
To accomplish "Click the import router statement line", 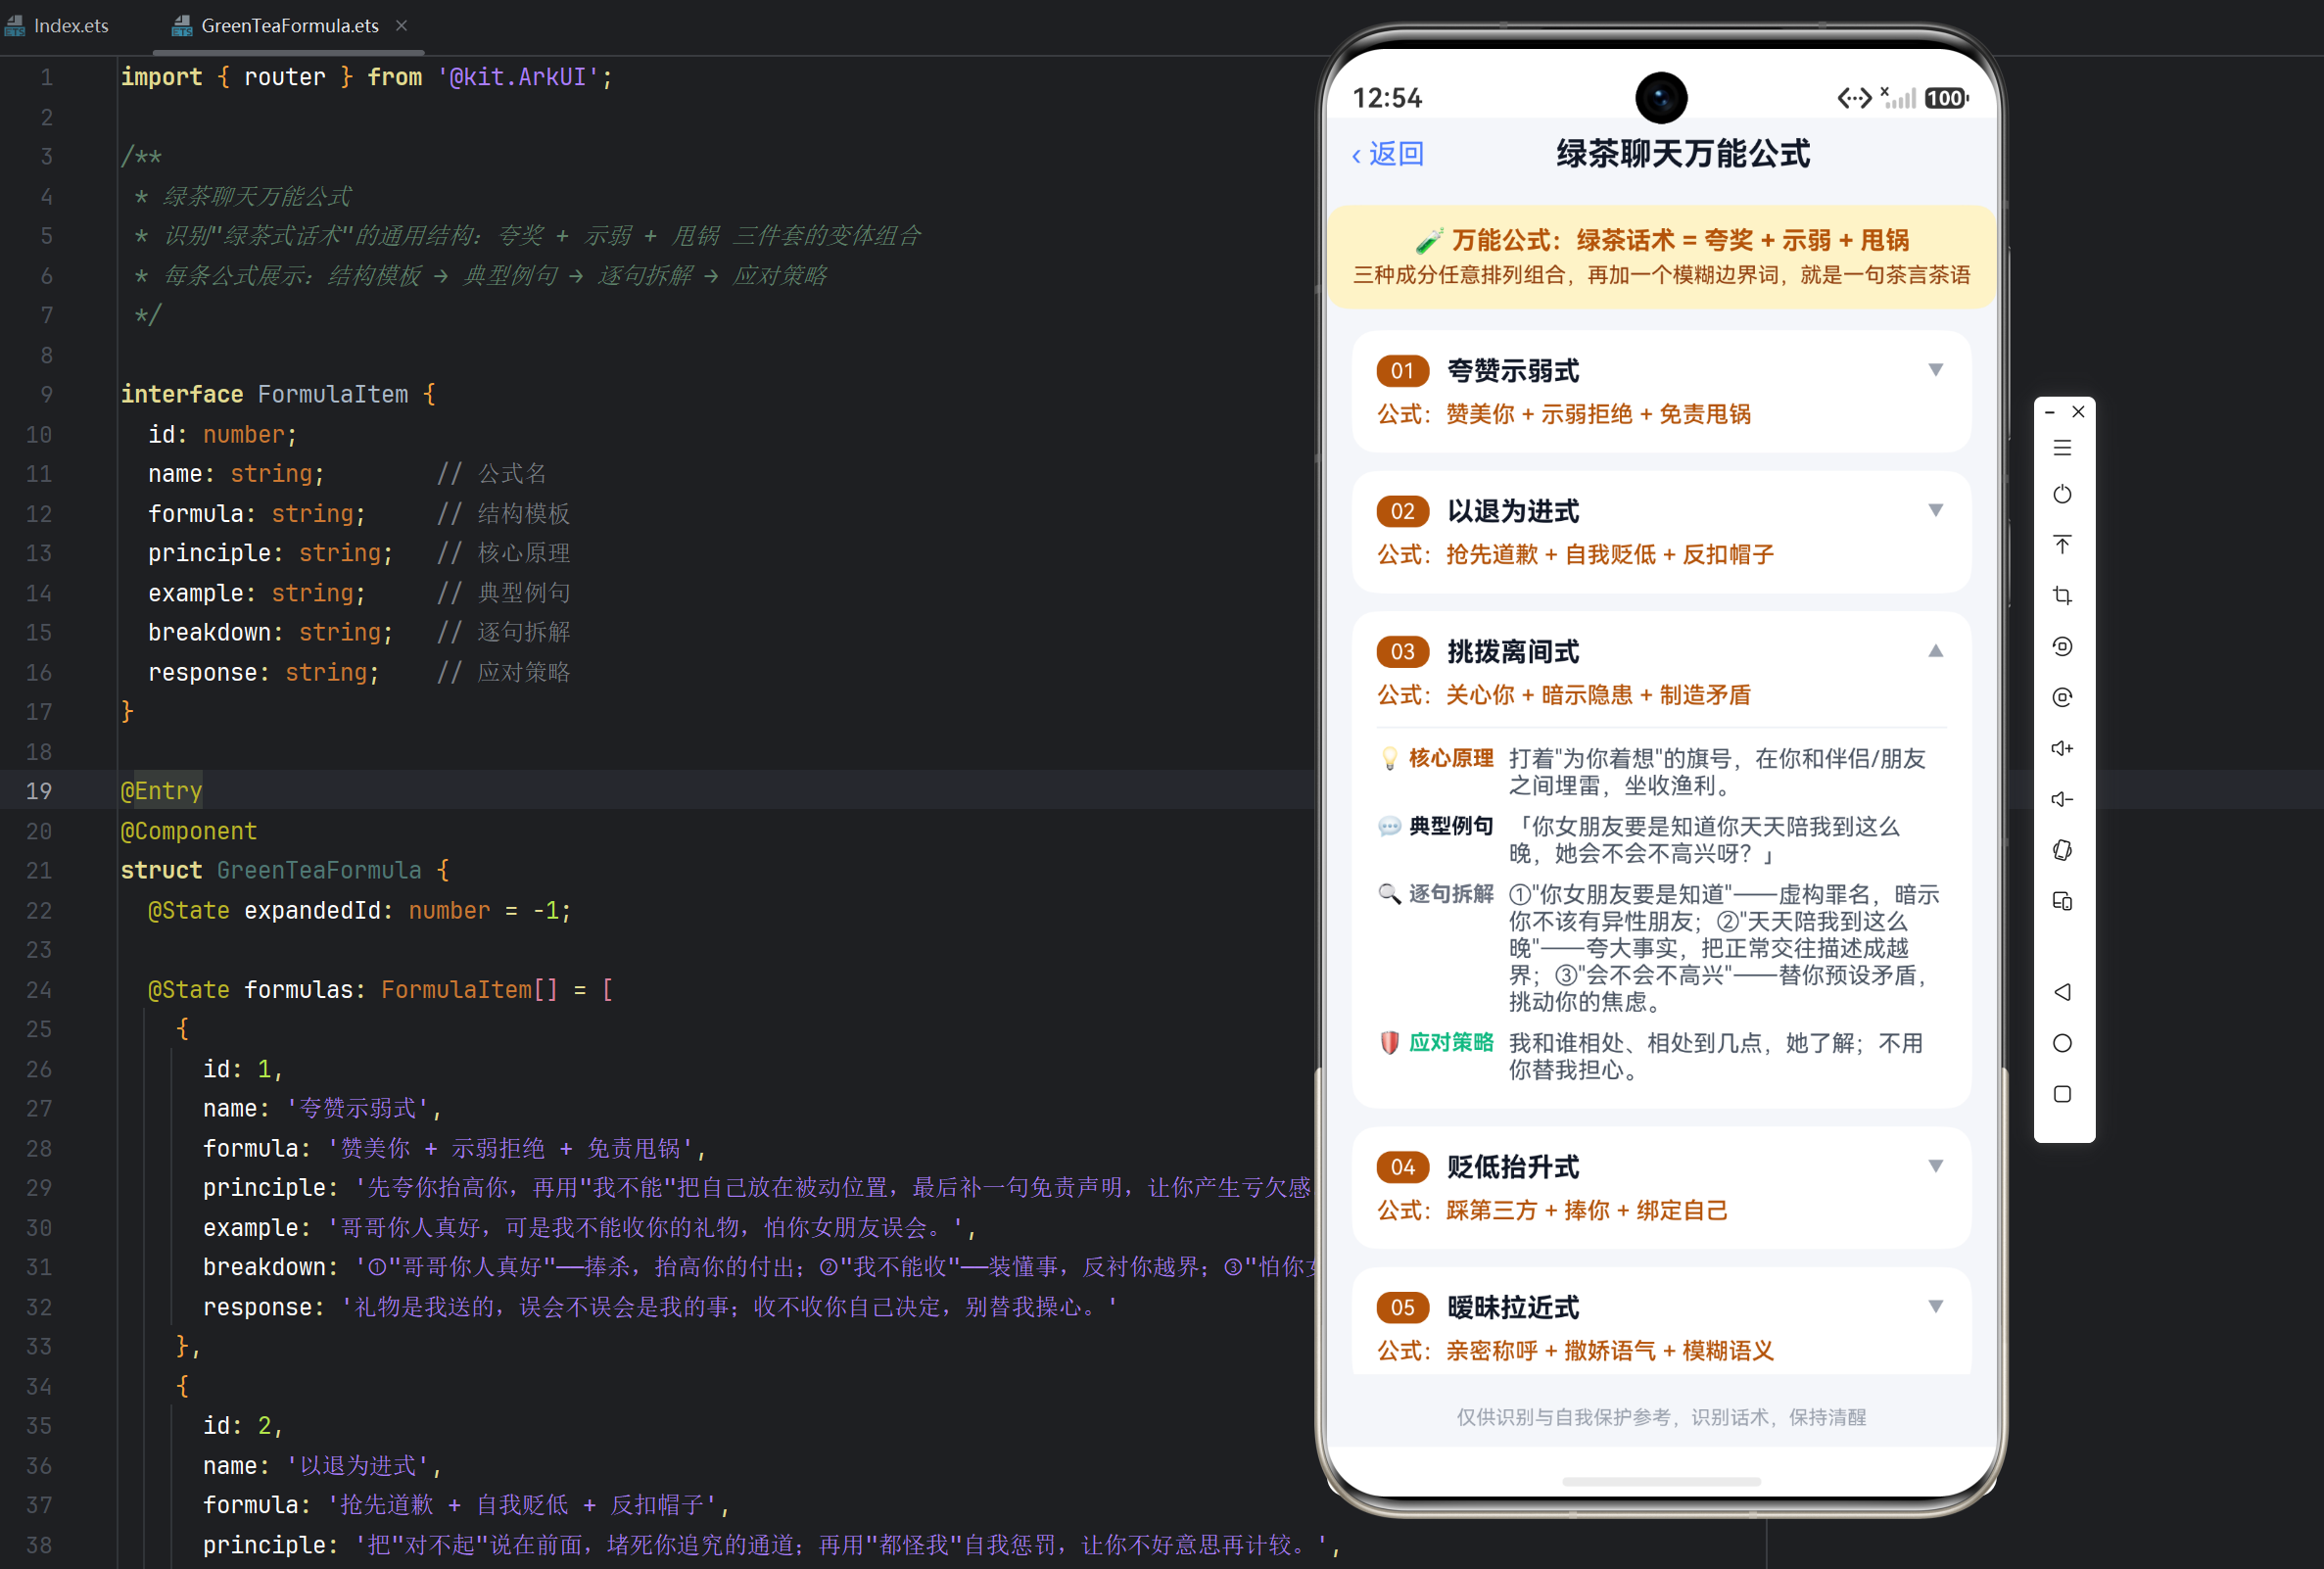I will pos(366,77).
